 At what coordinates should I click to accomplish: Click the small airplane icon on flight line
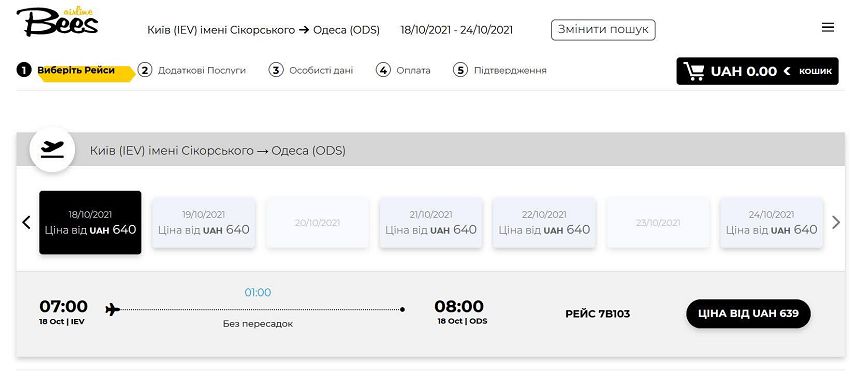(112, 310)
